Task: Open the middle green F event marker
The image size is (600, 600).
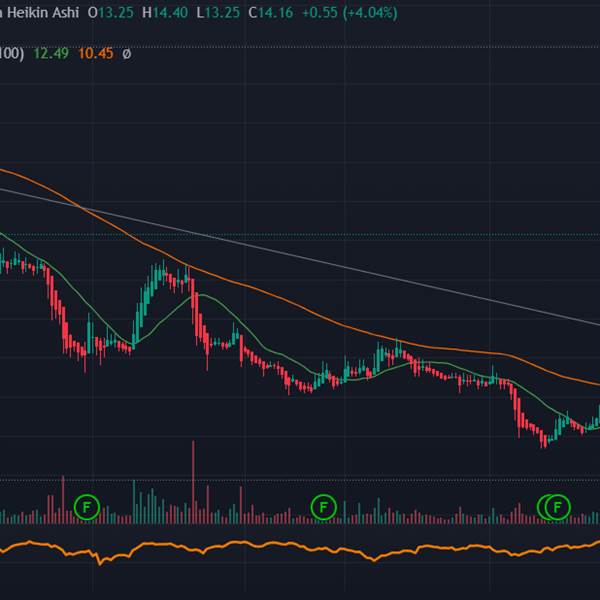Action: coord(323,507)
